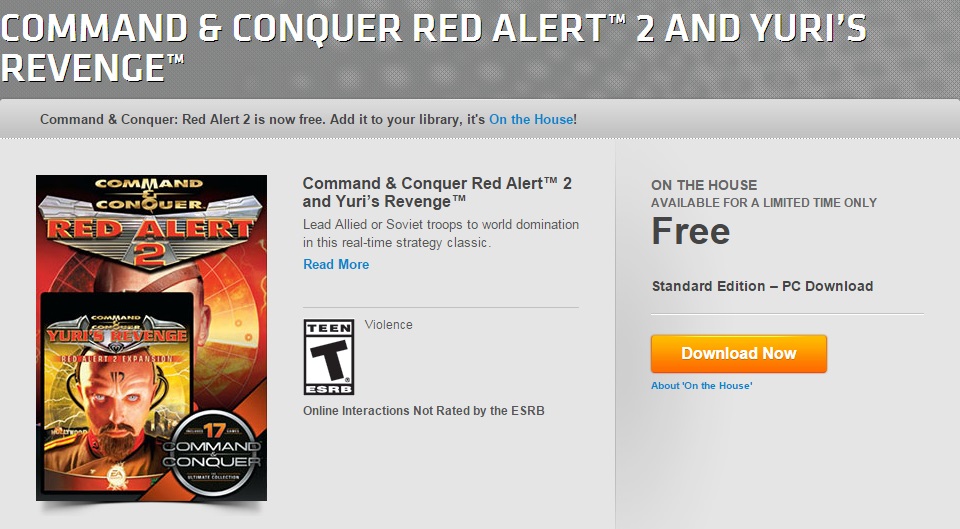This screenshot has height=529, width=960.
Task: Click the Available For A Limited Time Only text
Action: tap(764, 203)
